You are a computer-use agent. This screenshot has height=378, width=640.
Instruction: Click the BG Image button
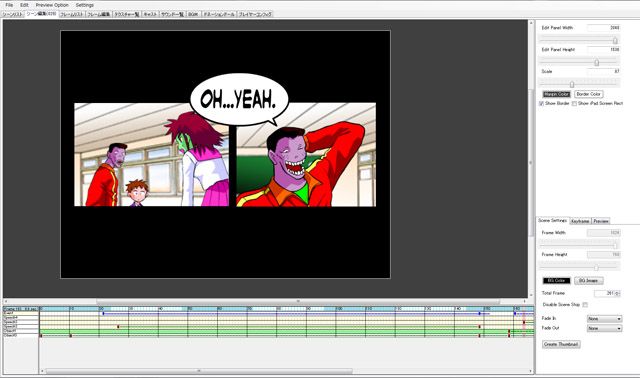click(589, 281)
